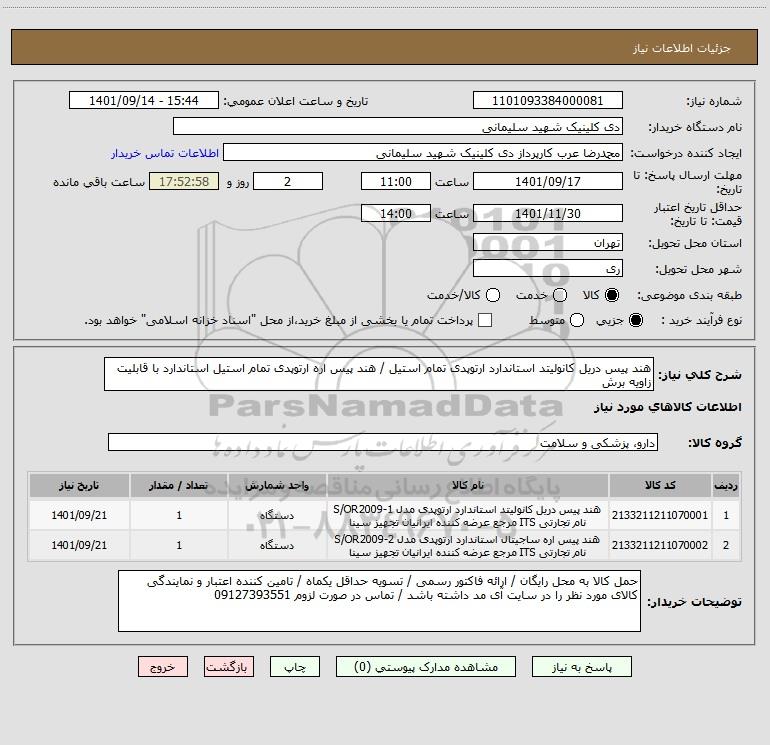Click the اطلاعات کالاهای مورد نیاز section heading

pos(668,407)
